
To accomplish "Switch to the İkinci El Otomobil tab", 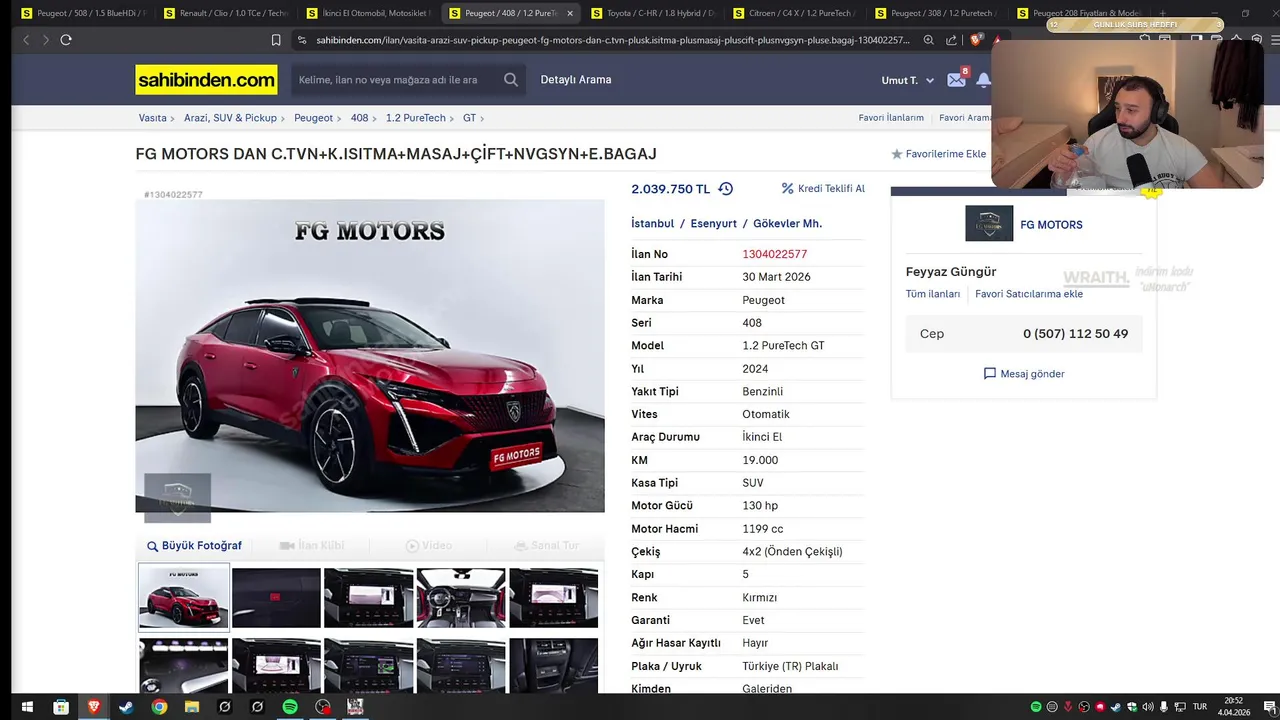I will [x=368, y=13].
